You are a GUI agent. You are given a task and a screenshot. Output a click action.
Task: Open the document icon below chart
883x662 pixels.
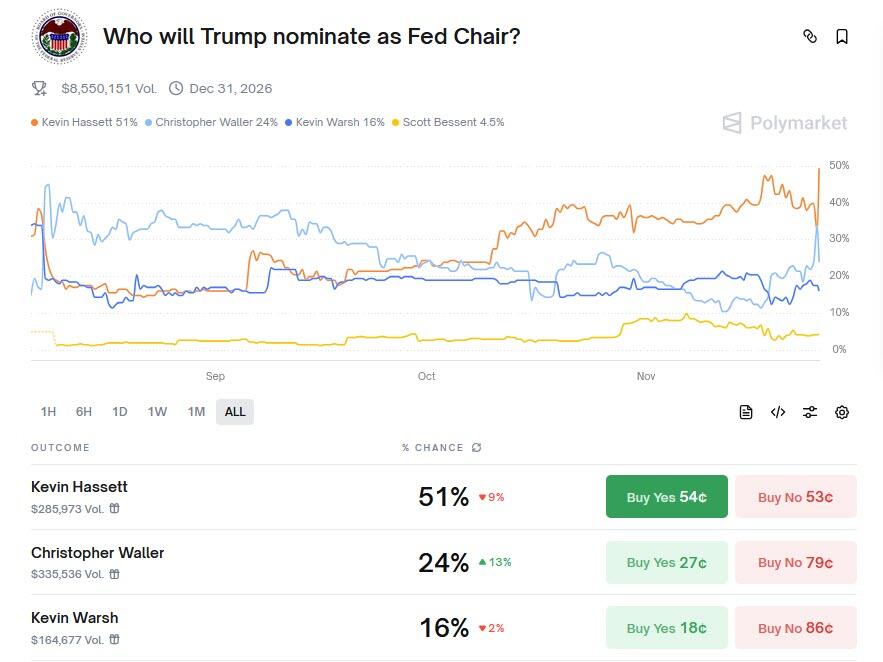746,412
